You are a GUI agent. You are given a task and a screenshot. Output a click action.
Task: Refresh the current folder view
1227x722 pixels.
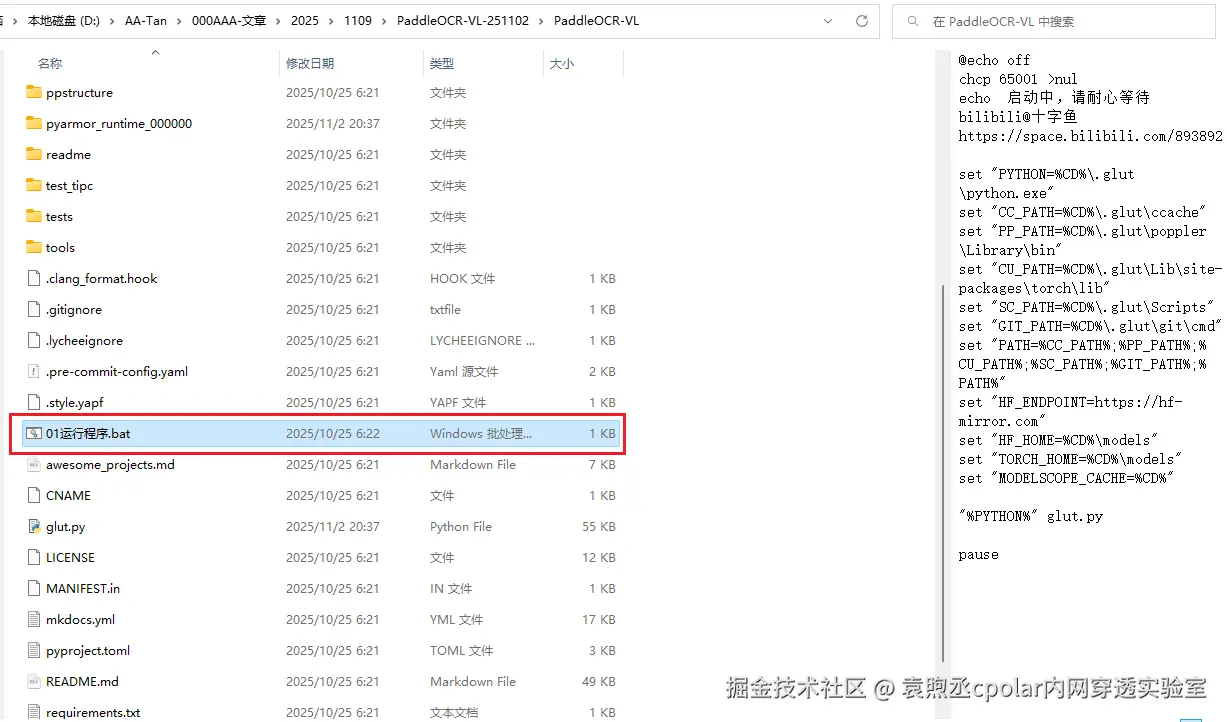(862, 21)
